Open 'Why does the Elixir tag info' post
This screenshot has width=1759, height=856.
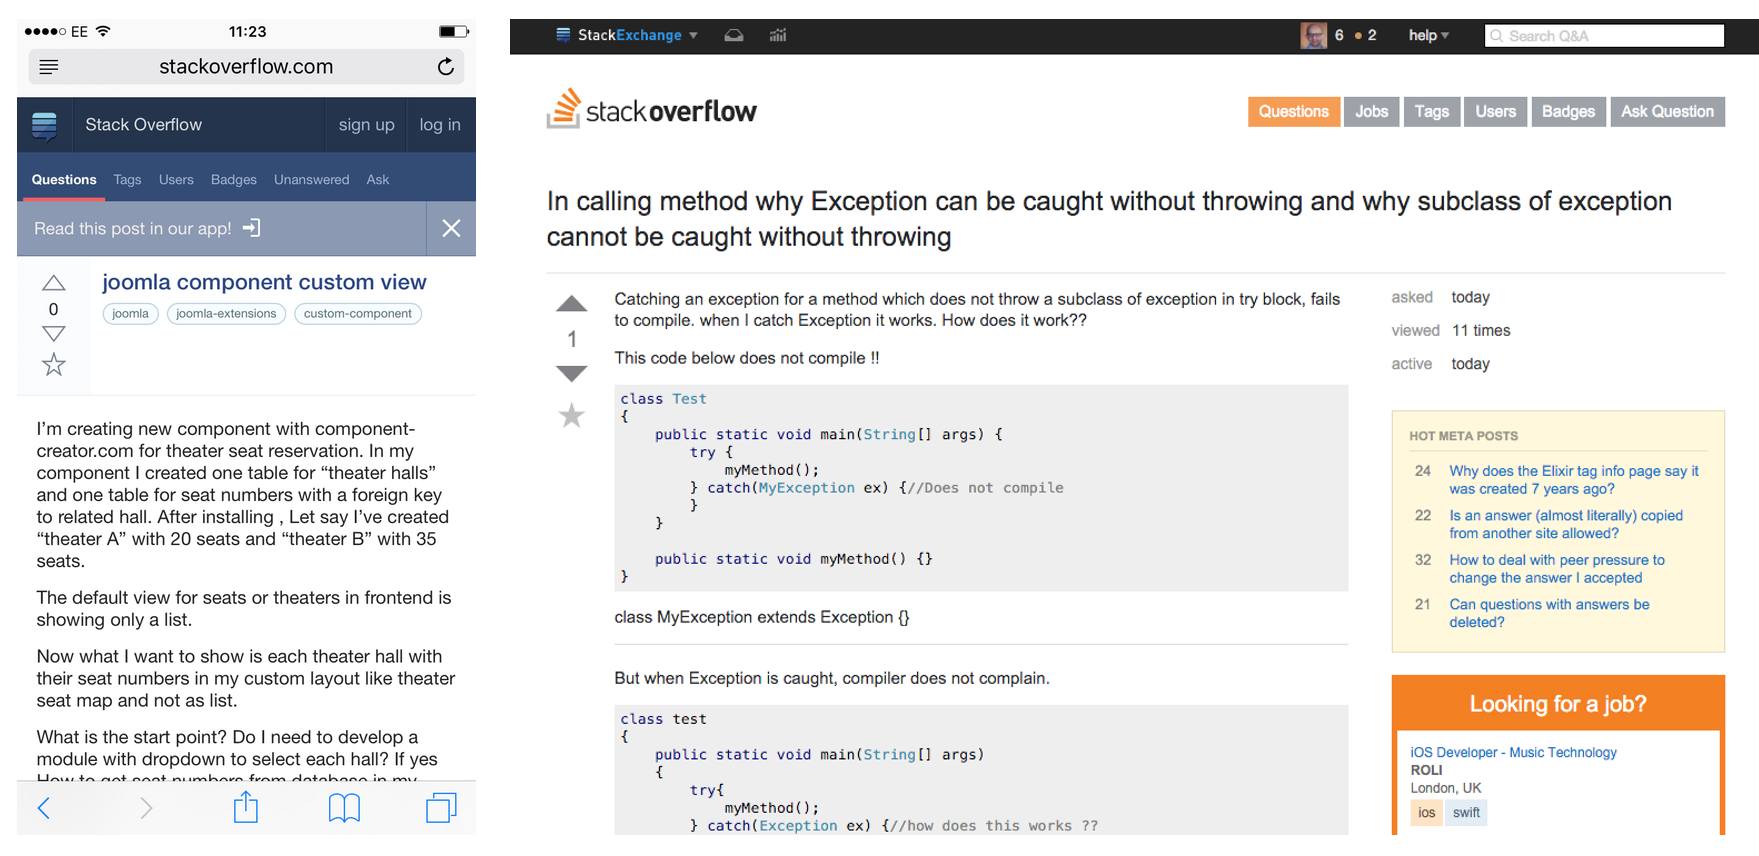[1574, 480]
